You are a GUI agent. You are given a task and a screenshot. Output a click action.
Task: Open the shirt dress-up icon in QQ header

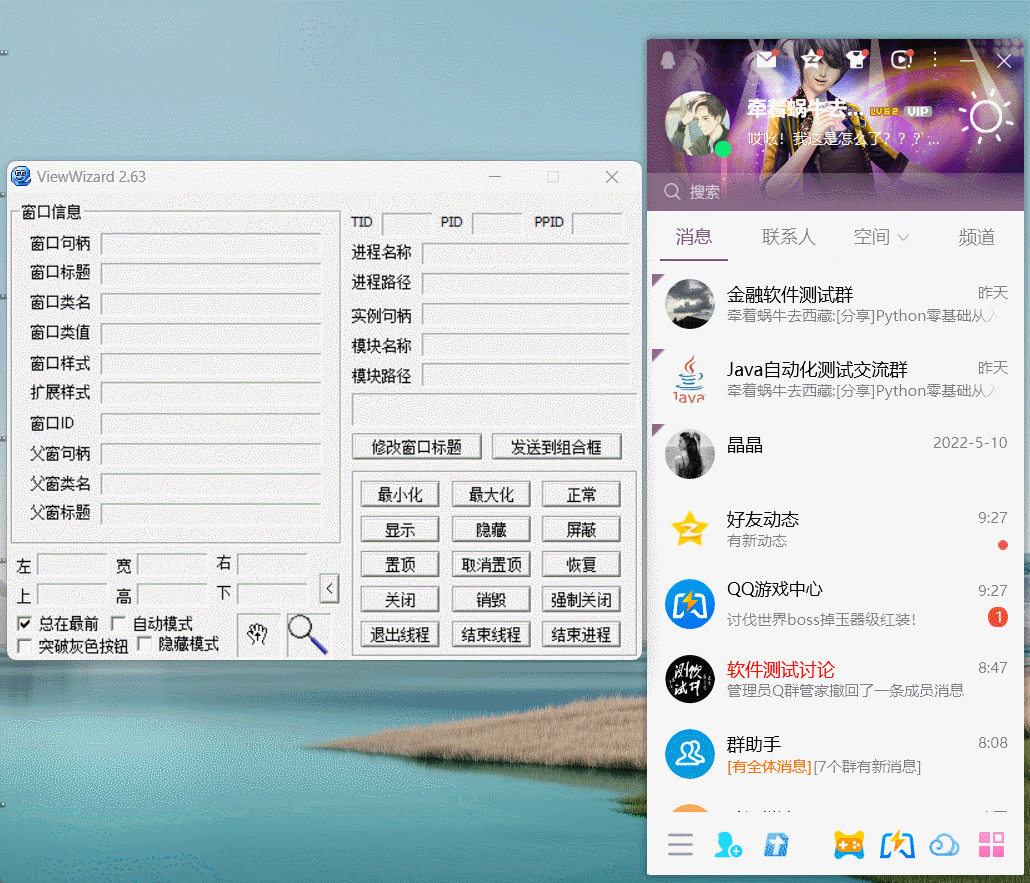coord(856,60)
